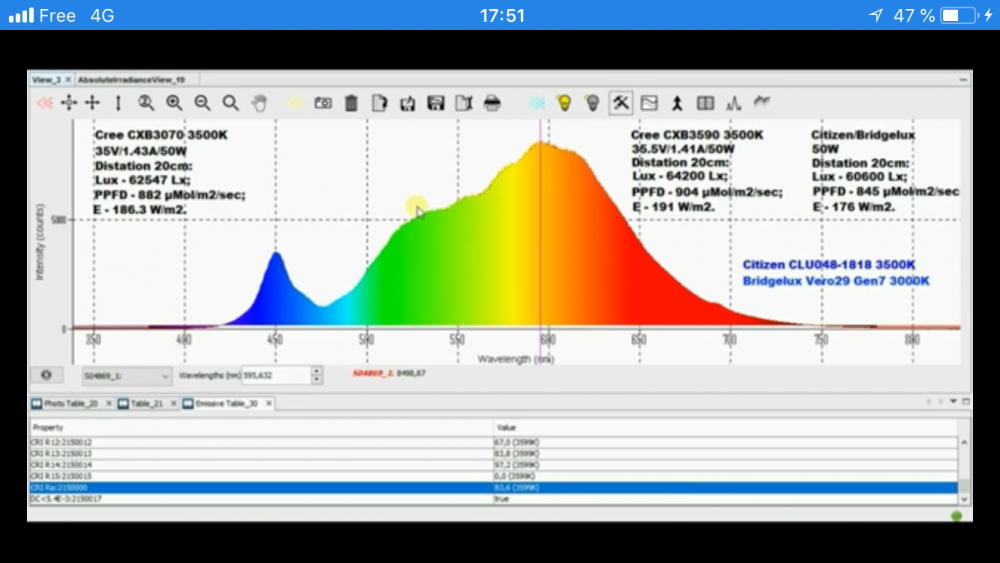Select the CRI R:14:2150014 row

click(x=494, y=465)
